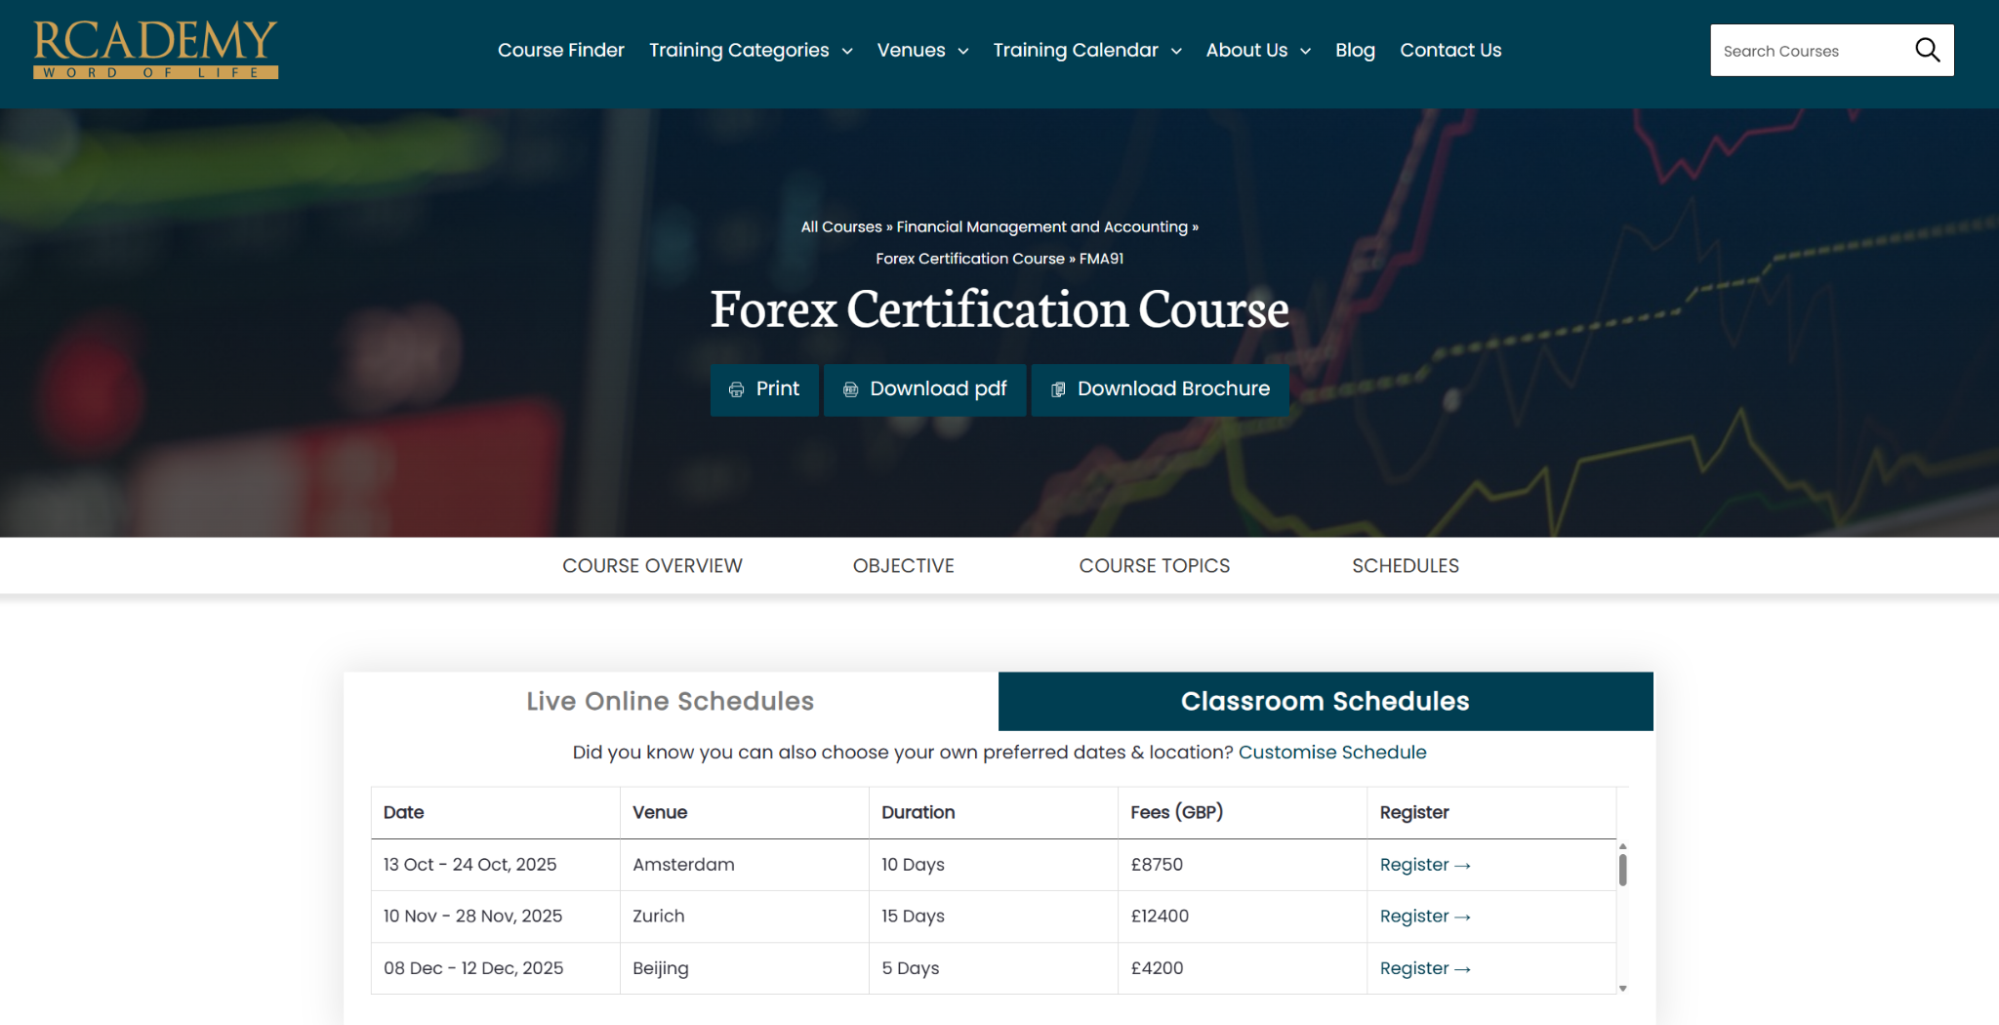This screenshot has width=1999, height=1025.
Task: Register for the Amsterdam course
Action: click(1425, 865)
